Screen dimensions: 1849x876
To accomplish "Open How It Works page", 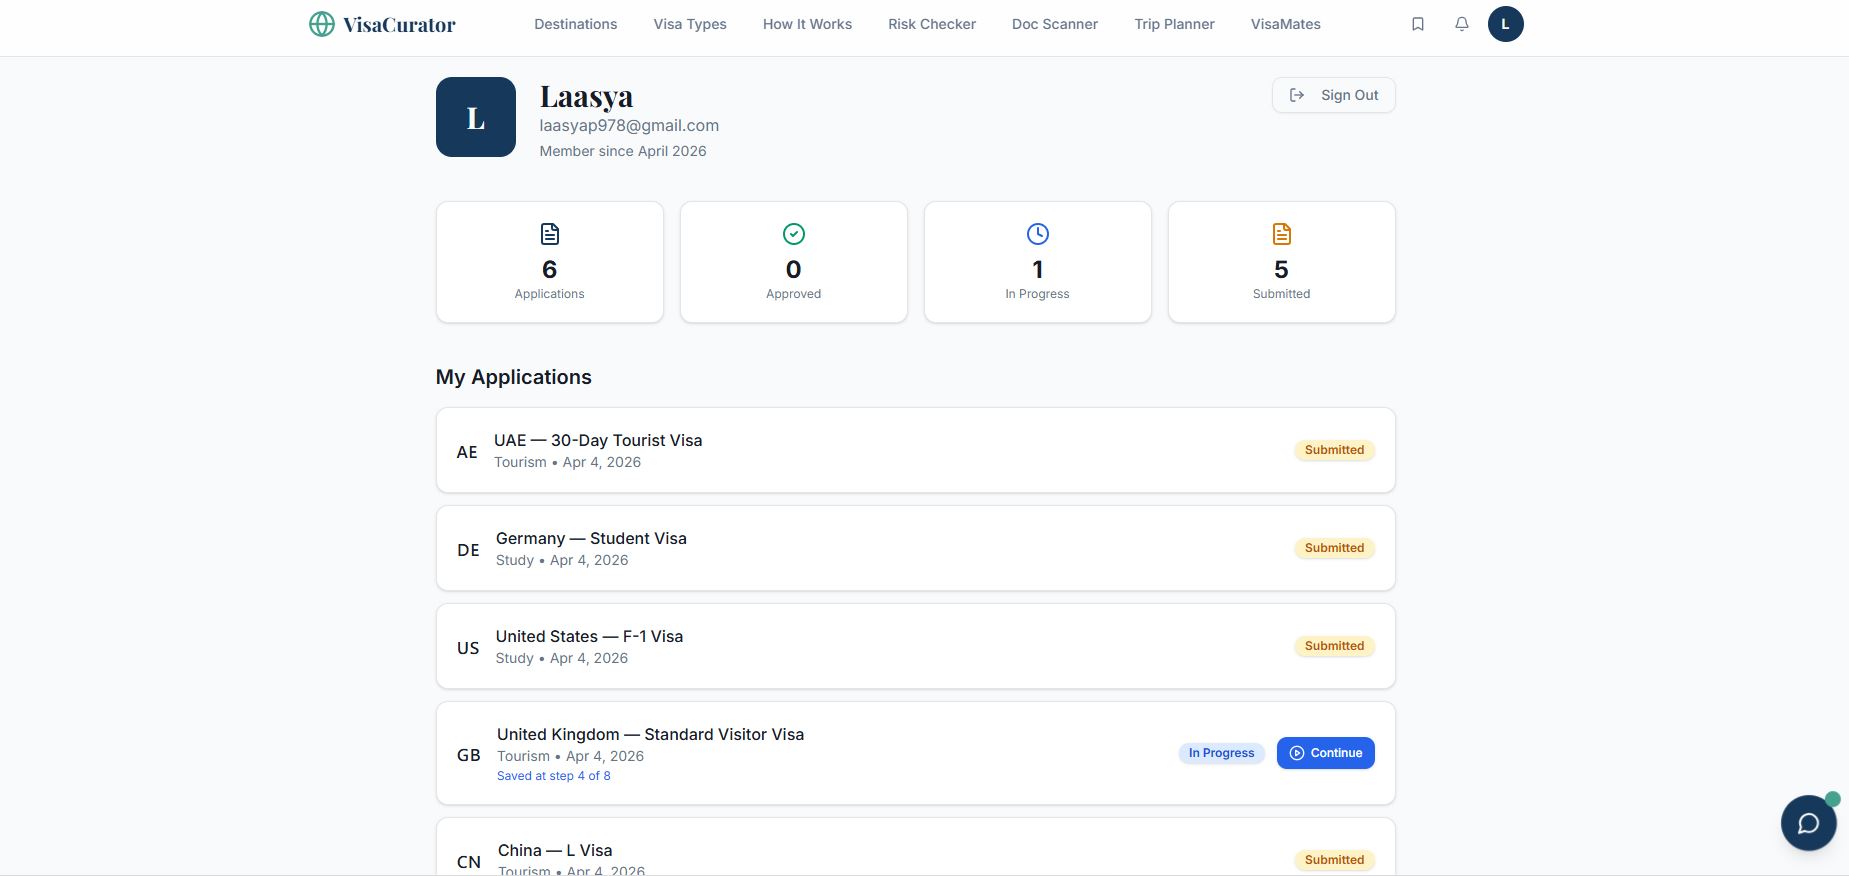I will pos(807,24).
